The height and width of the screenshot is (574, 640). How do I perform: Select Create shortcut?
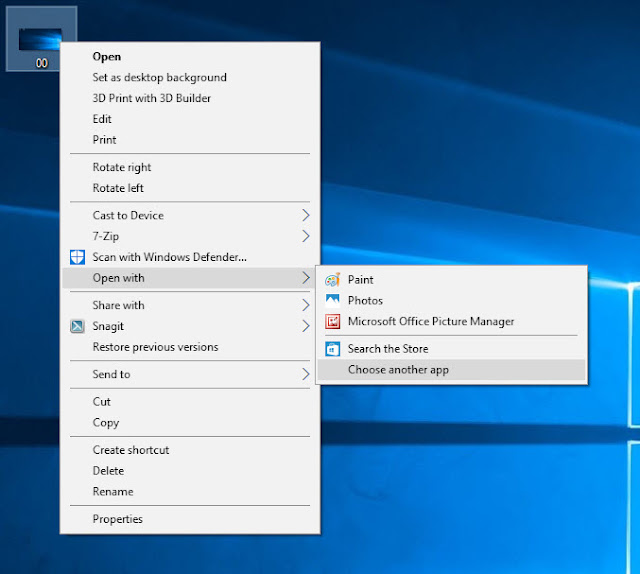coord(190,449)
